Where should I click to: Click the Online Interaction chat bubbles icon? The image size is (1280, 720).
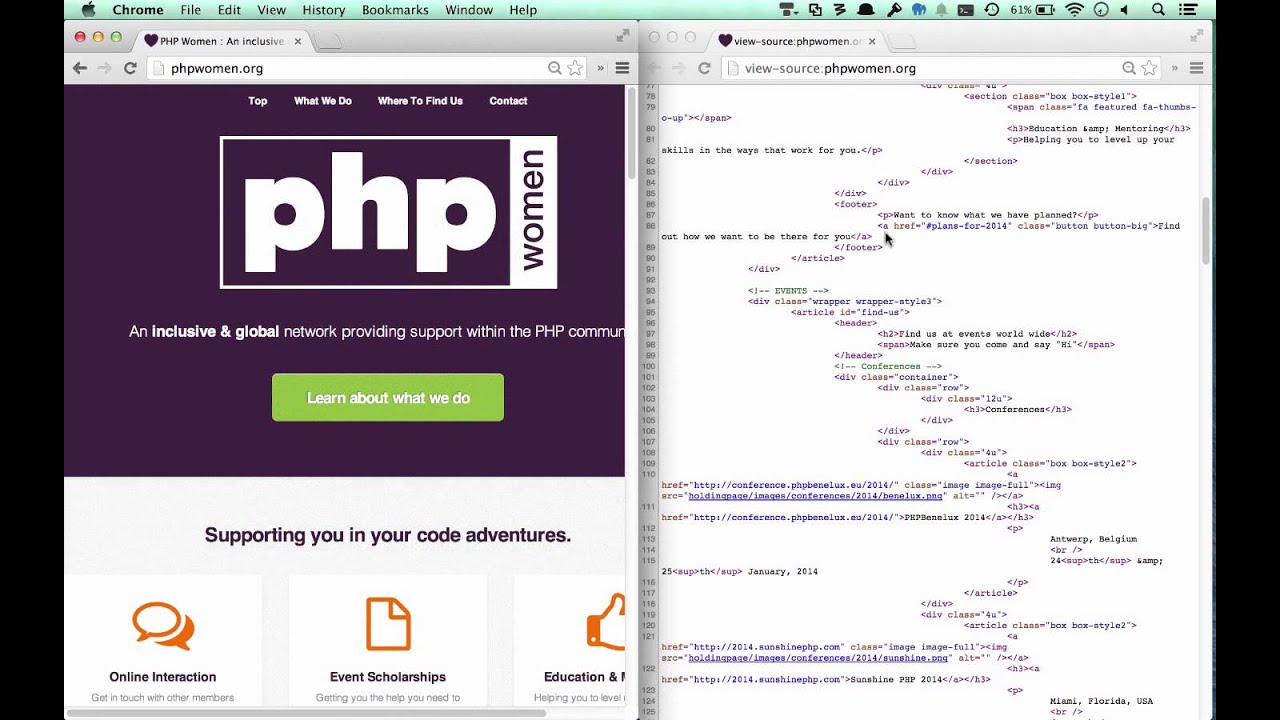[163, 625]
